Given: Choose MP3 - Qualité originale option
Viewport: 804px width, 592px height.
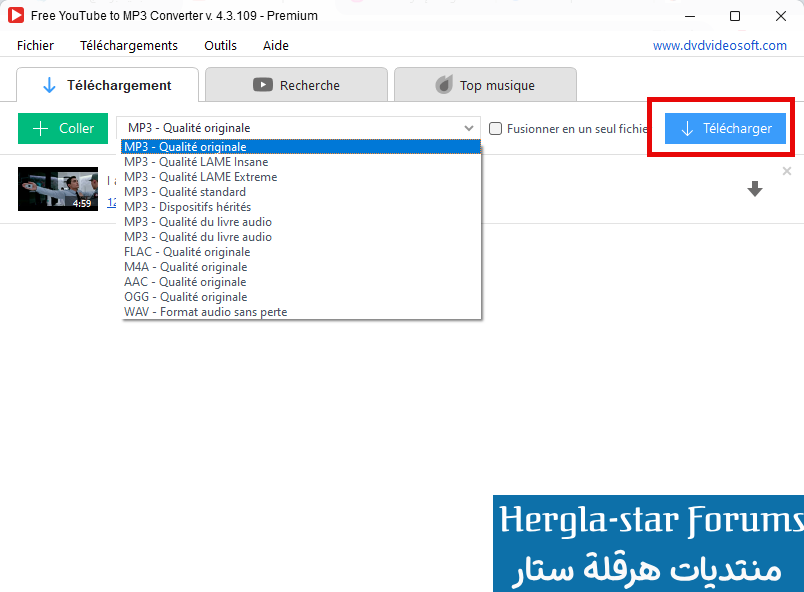Looking at the screenshot, I should [x=302, y=147].
